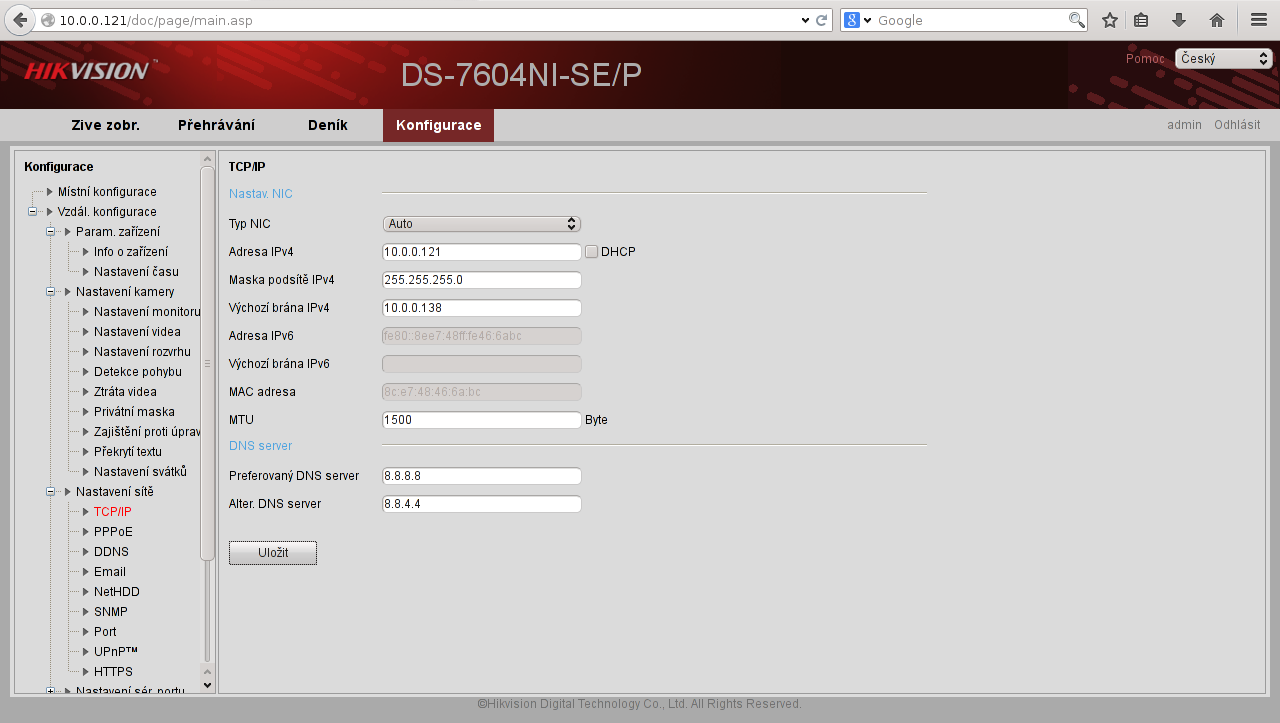Viewport: 1280px width, 723px height.
Task: Open Ztráta videa item
Action: click(125, 392)
